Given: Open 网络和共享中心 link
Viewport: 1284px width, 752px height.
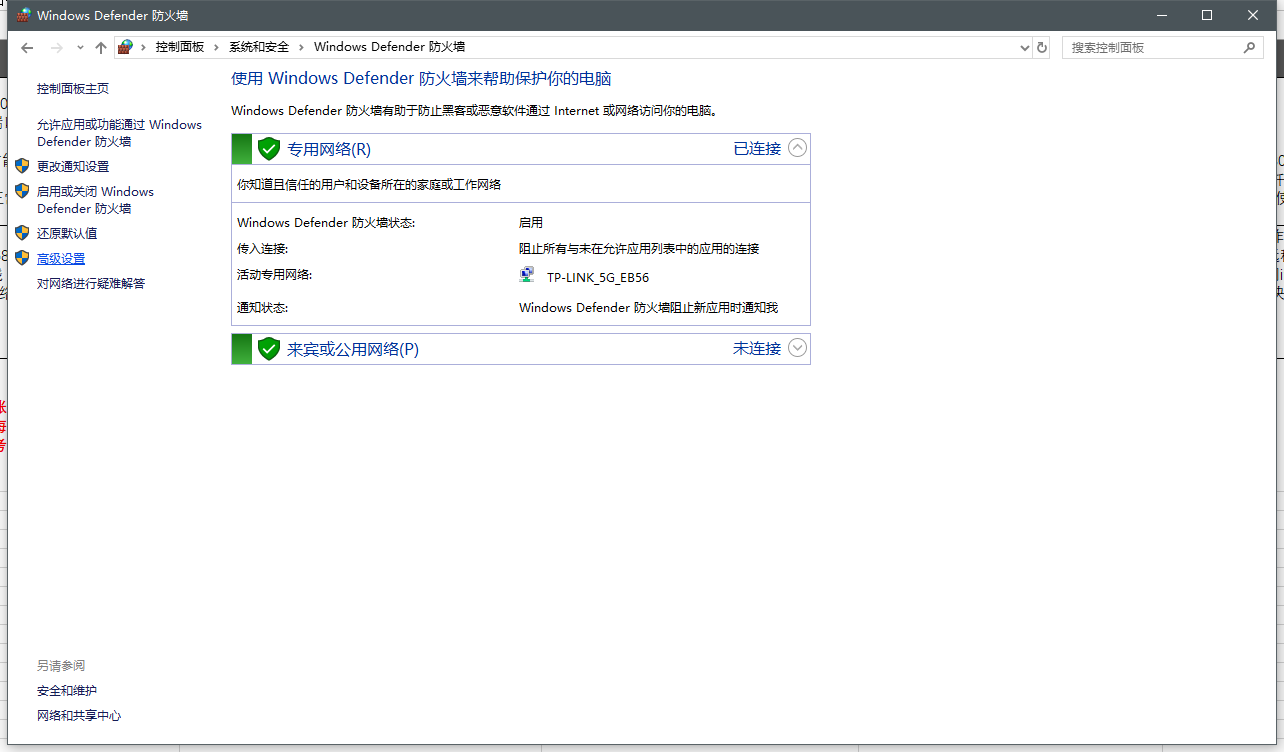Looking at the screenshot, I should click(79, 716).
